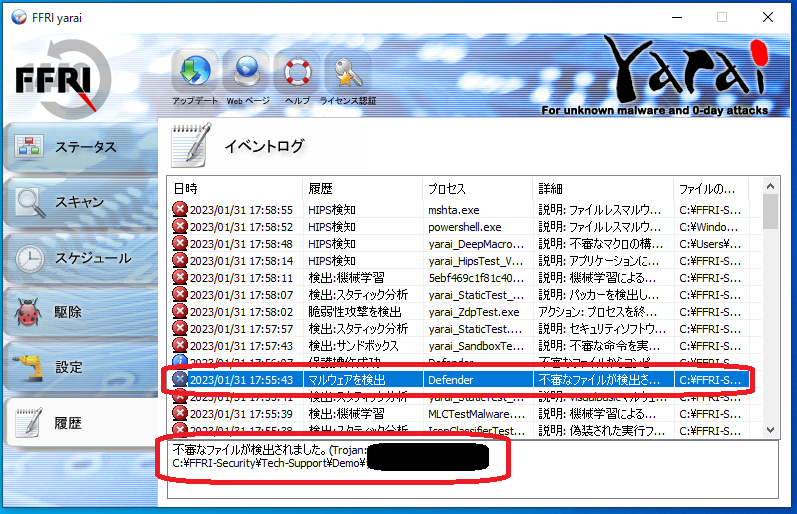Image resolution: width=797 pixels, height=514 pixels.
Task: Click the 駆除 ladybug icon
Action: pyautogui.click(x=29, y=312)
